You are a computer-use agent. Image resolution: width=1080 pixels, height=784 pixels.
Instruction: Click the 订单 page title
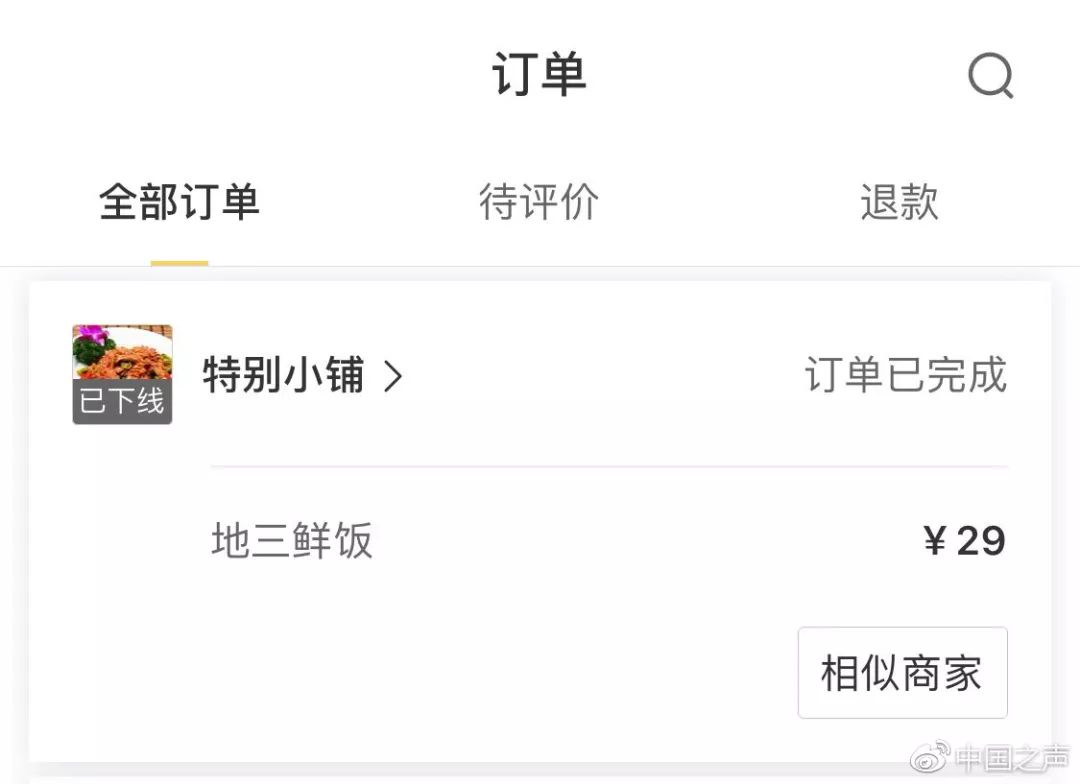pos(539,75)
